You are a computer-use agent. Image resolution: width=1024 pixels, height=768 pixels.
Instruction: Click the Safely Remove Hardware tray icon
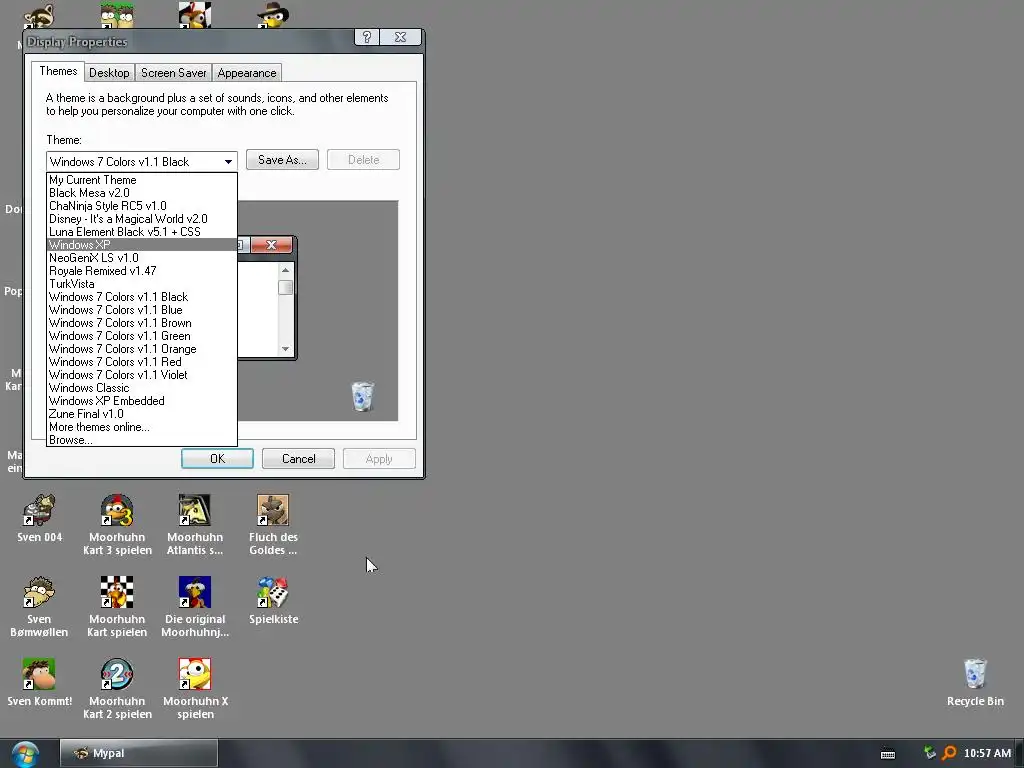tap(929, 753)
